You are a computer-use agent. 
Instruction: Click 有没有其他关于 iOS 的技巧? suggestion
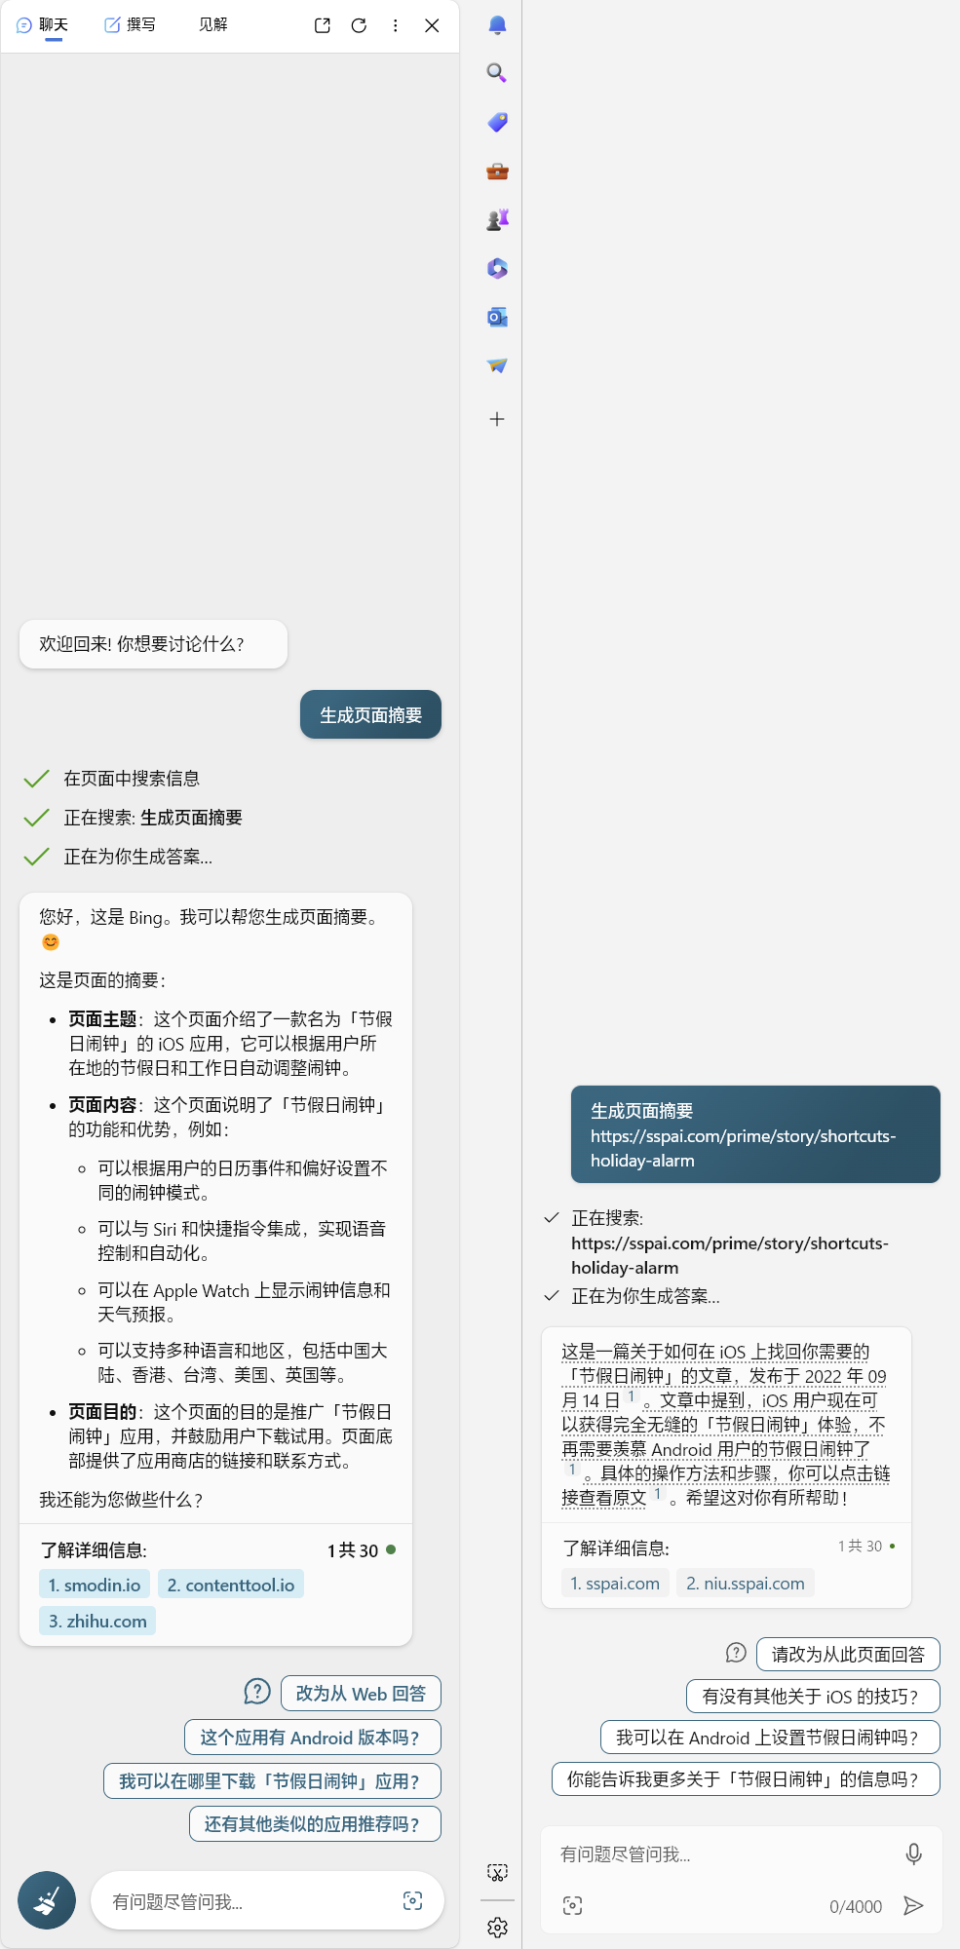pyautogui.click(x=813, y=1696)
